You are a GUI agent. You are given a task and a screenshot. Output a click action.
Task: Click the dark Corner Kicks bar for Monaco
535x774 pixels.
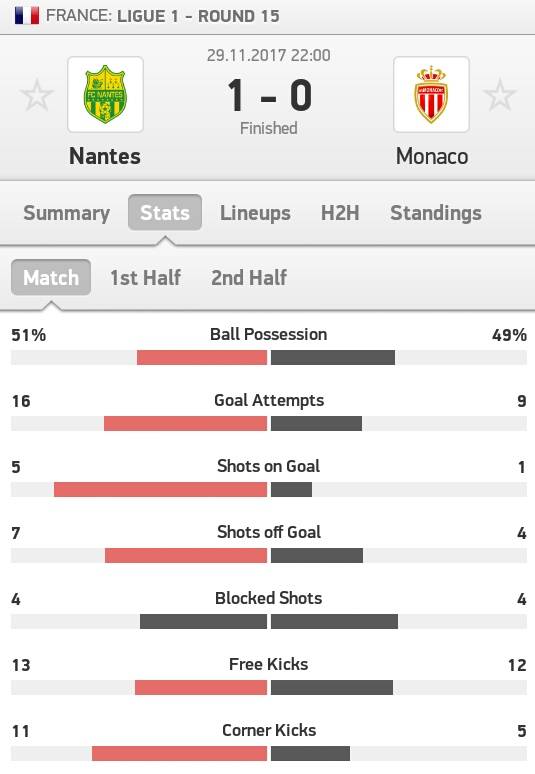pos(310,753)
